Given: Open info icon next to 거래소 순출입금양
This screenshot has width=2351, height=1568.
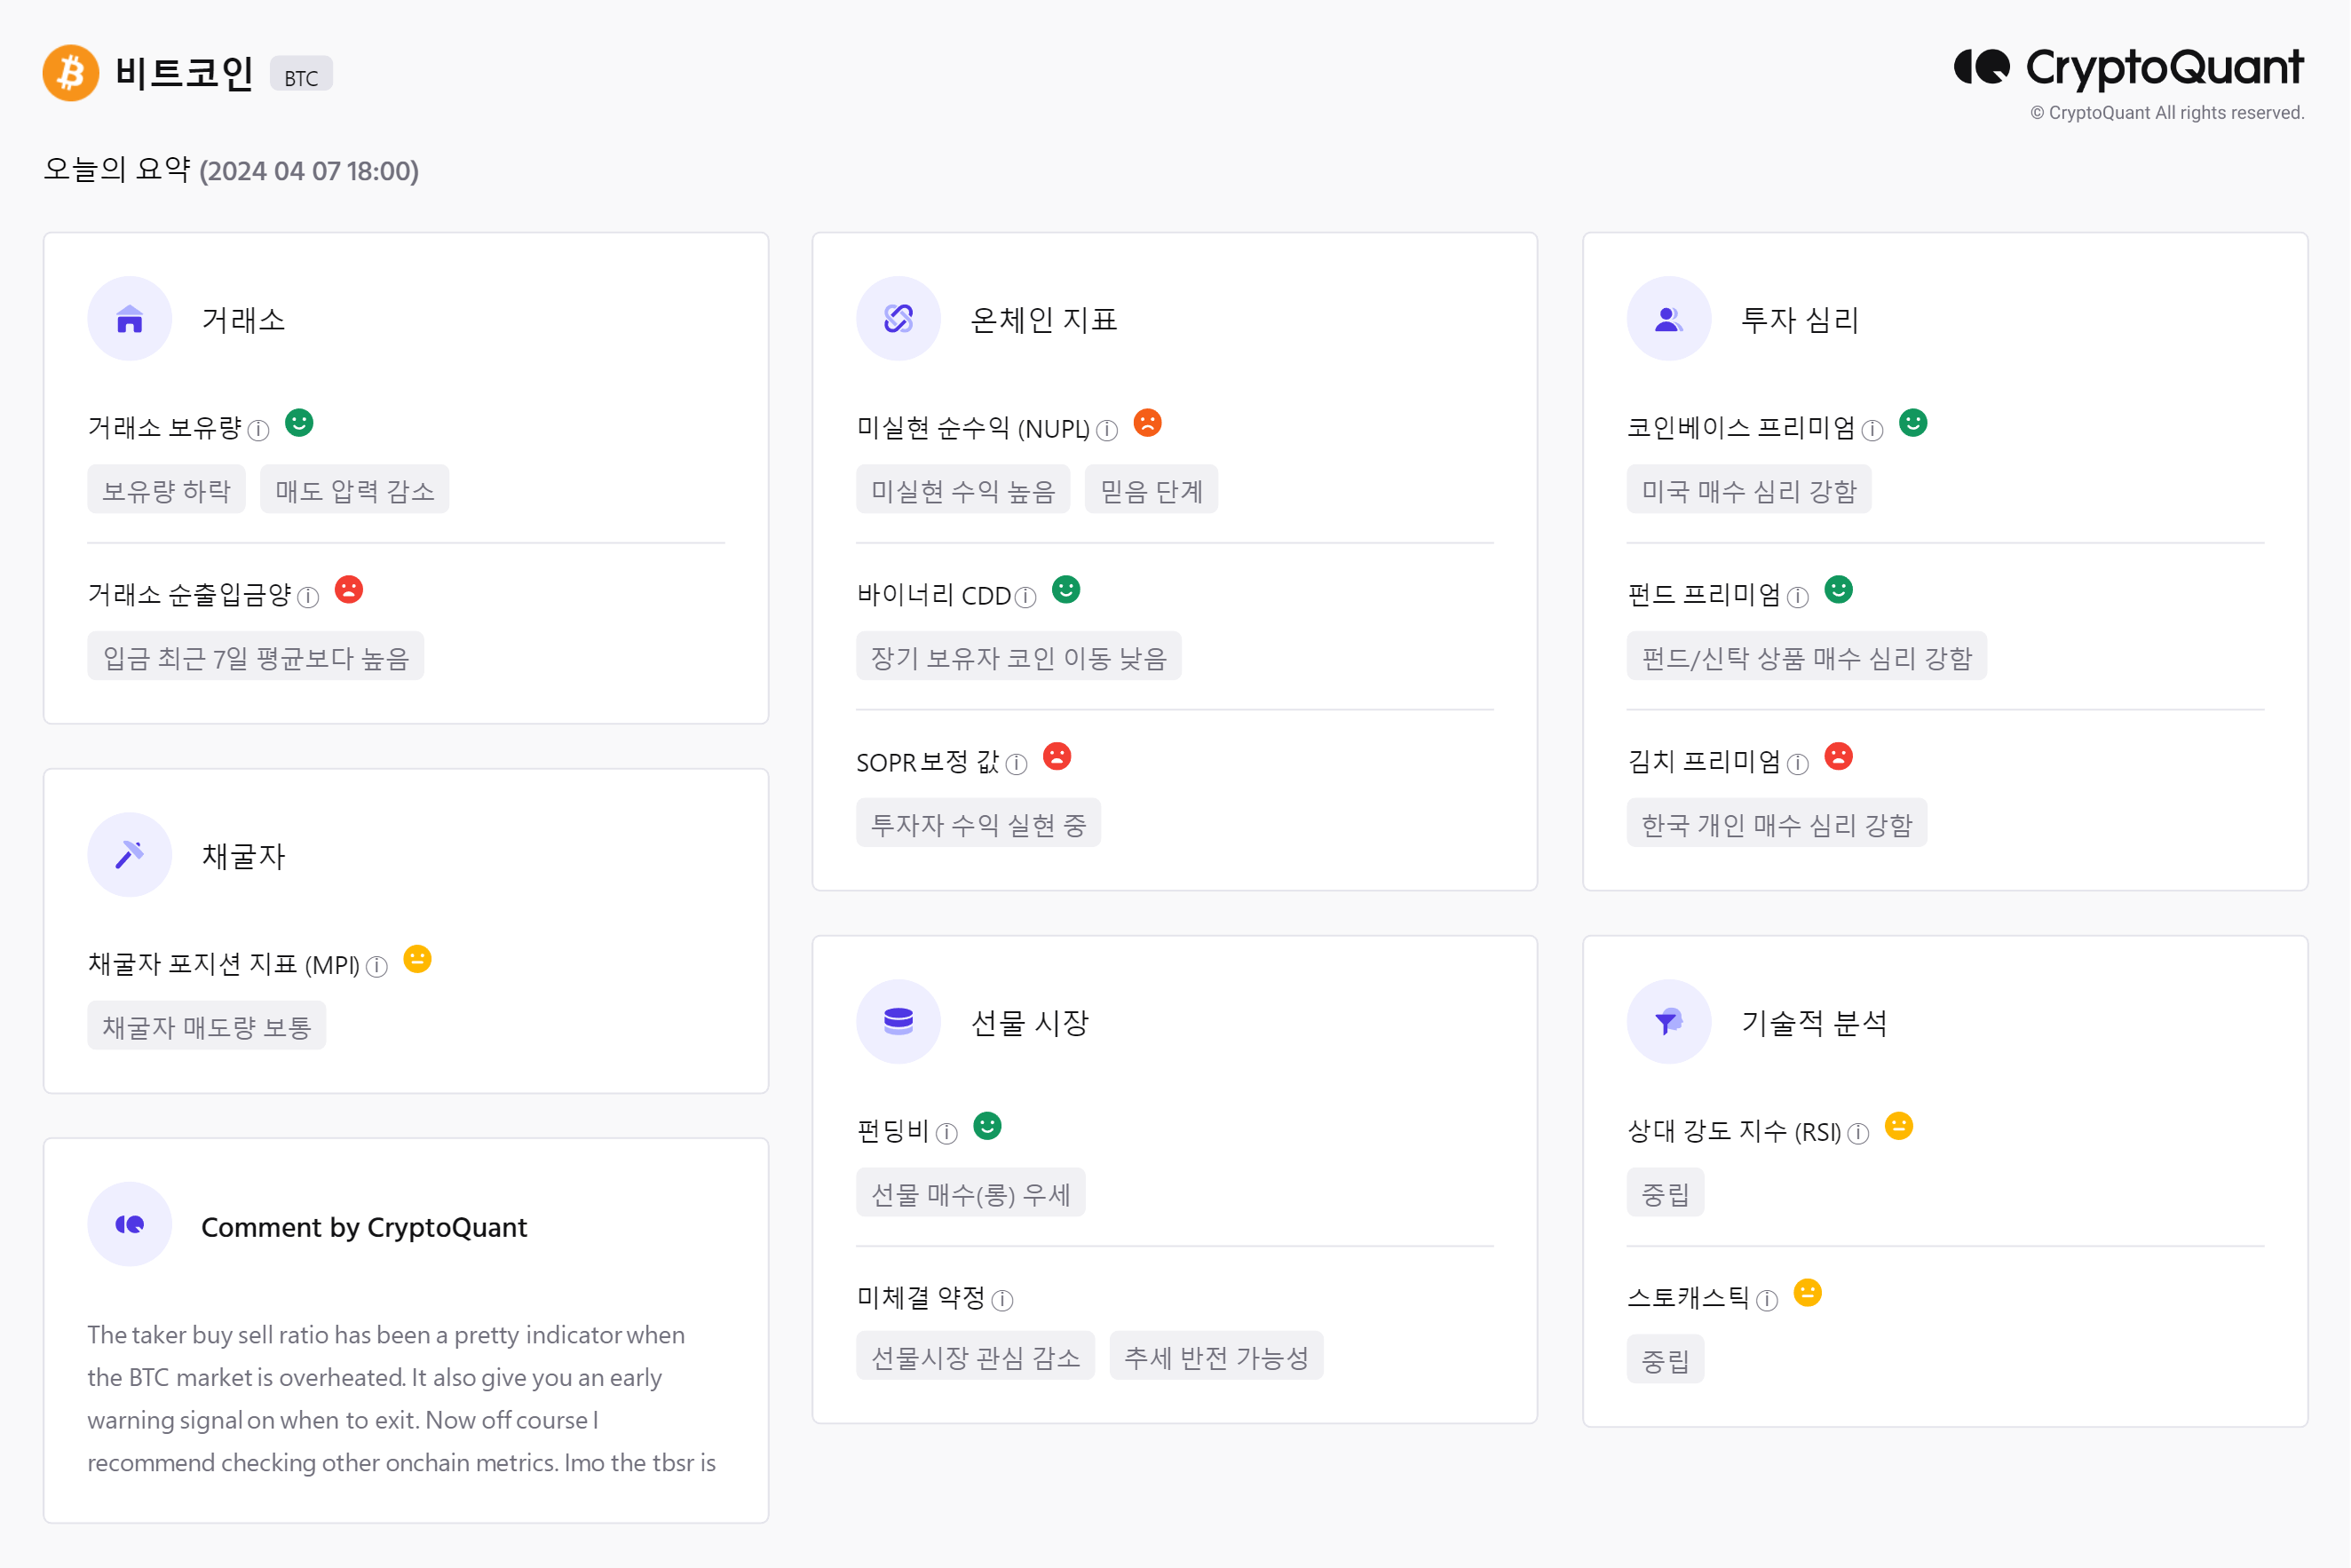Looking at the screenshot, I should coord(308,597).
